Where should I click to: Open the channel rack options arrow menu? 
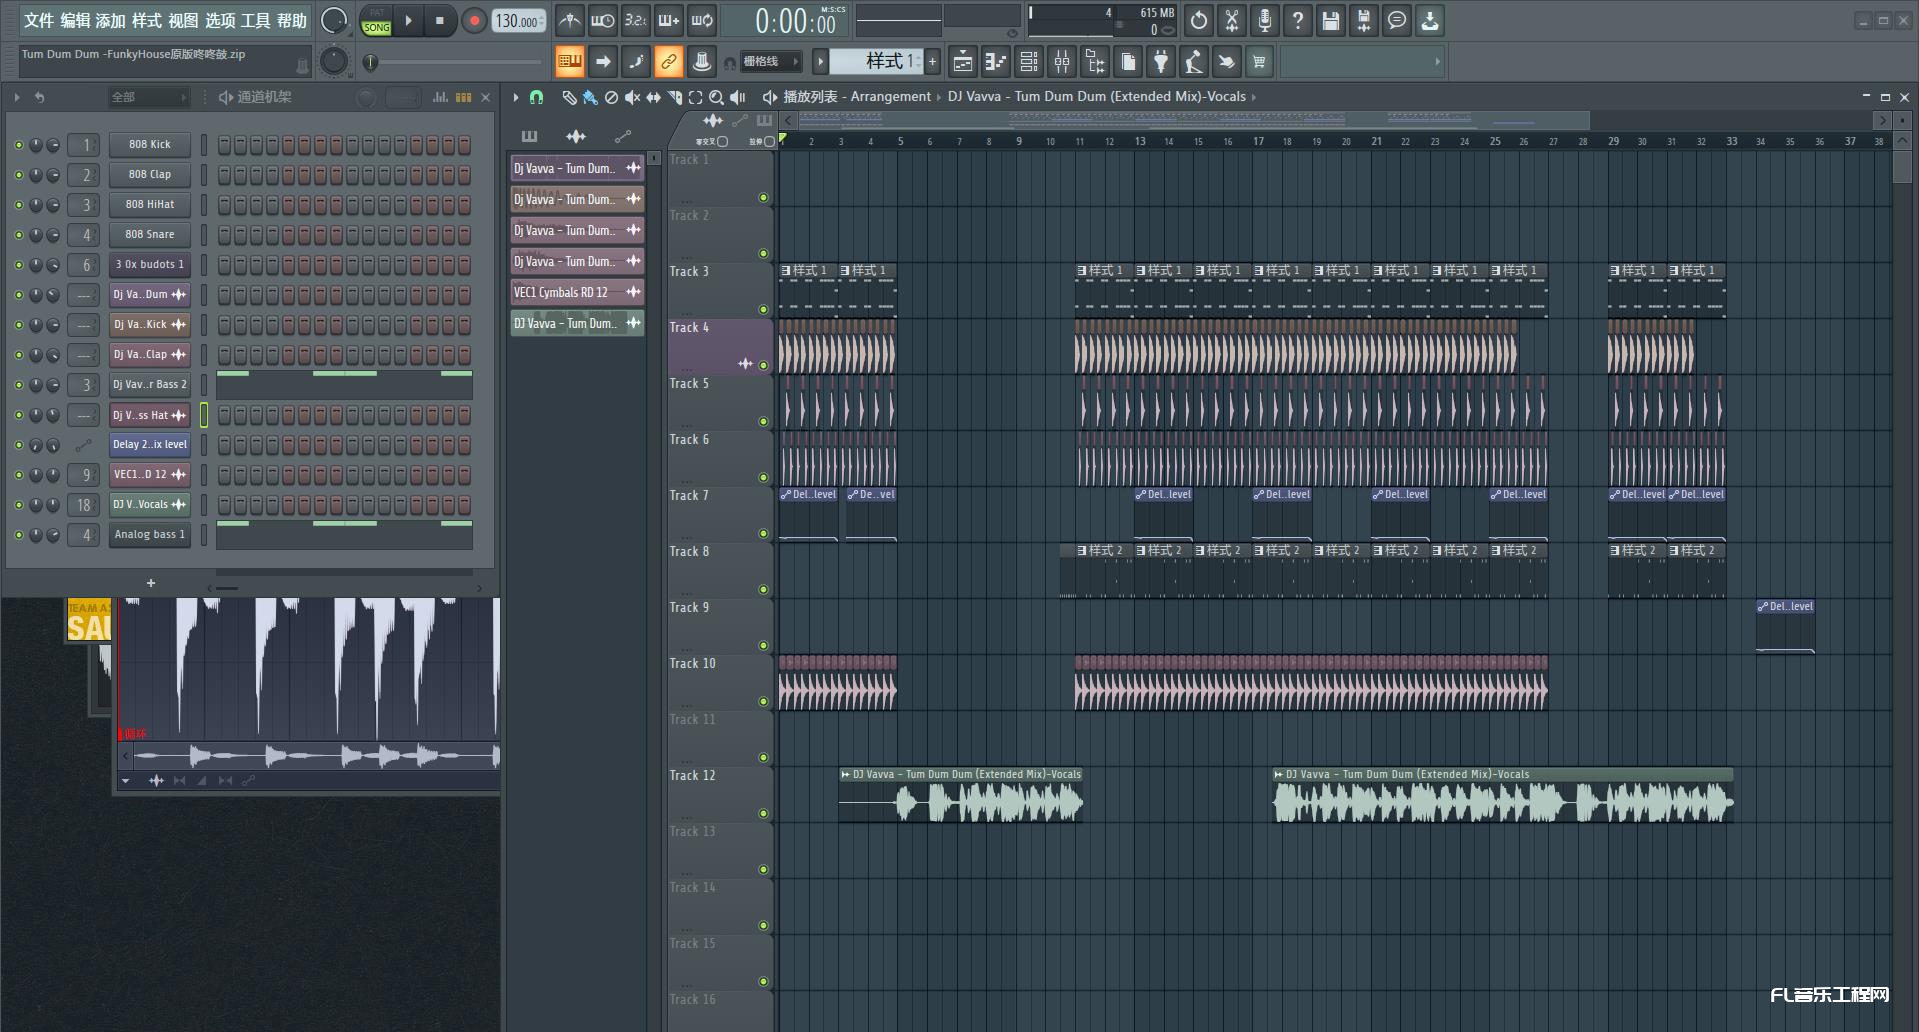17,97
